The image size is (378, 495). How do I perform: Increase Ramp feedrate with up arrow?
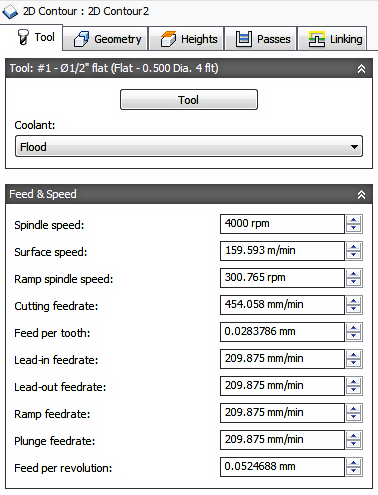pyautogui.click(x=354, y=409)
